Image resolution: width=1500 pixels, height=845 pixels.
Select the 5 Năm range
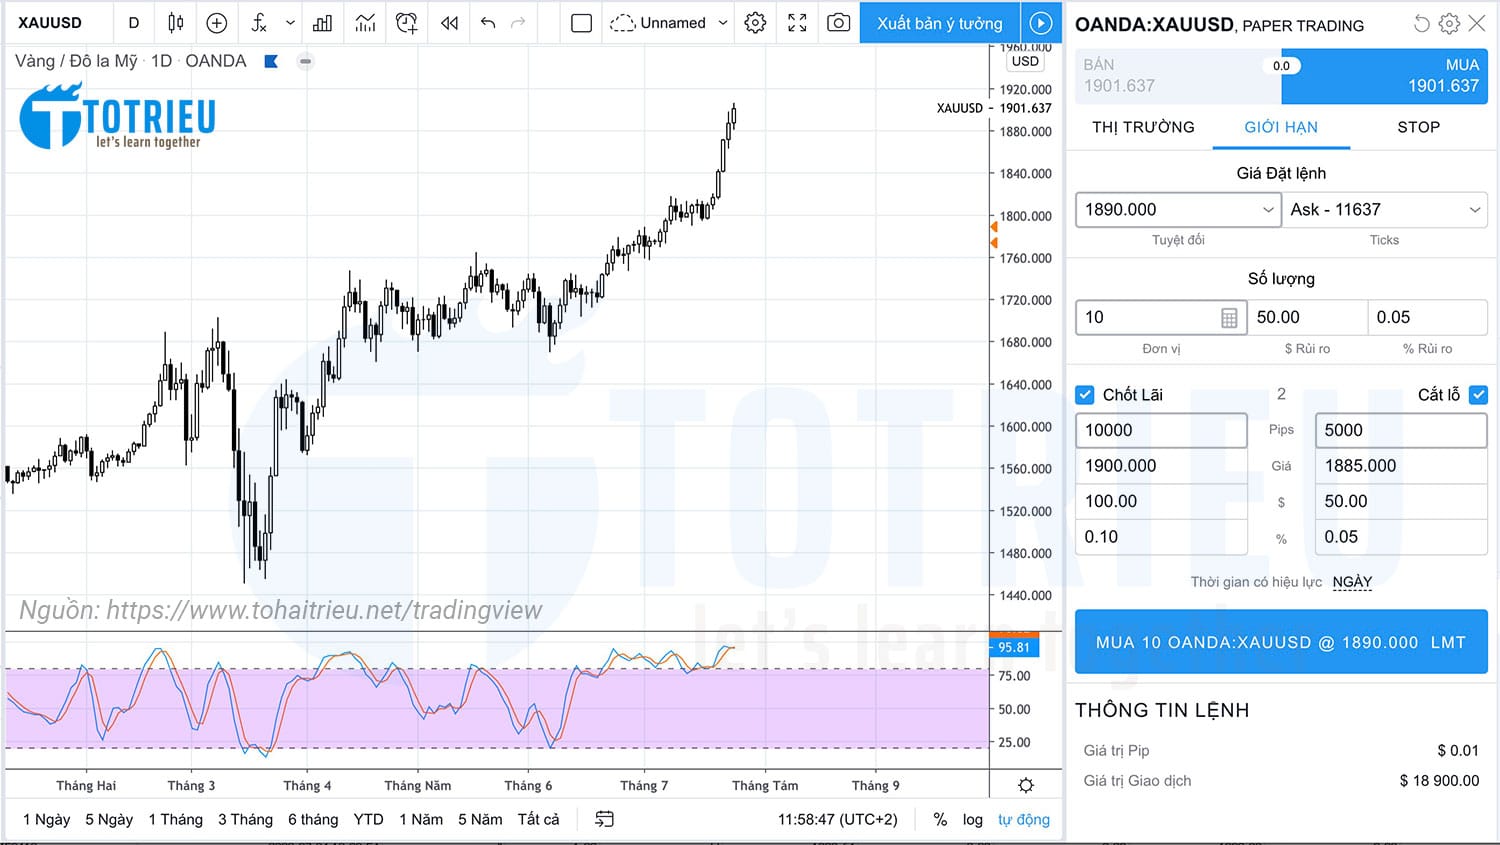[480, 819]
